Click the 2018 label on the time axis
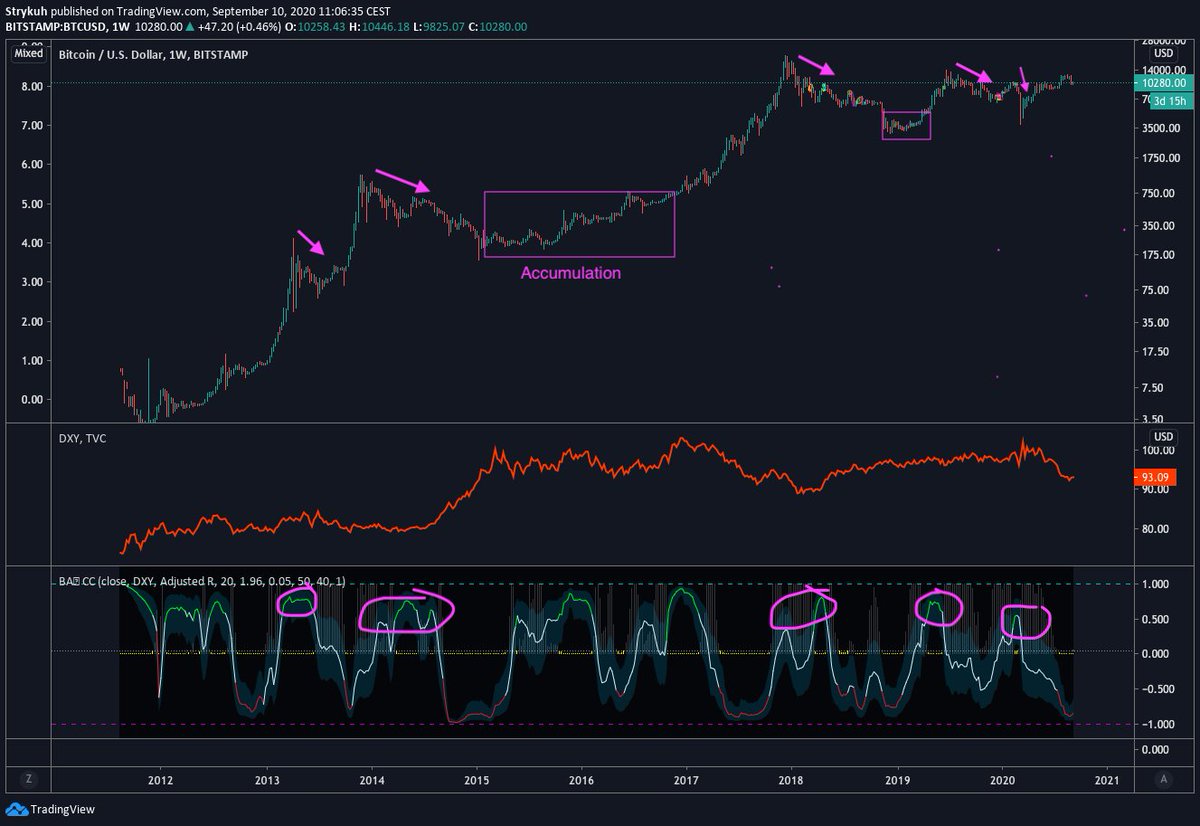The width and height of the screenshot is (1200, 826). (792, 779)
